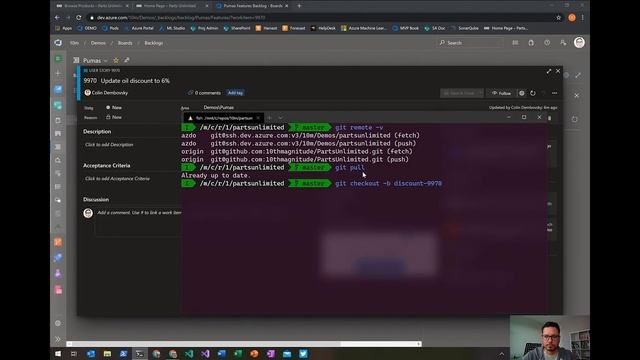
Task: Click the horizontal scrollbar at the bottom
Action: click(x=244, y=344)
